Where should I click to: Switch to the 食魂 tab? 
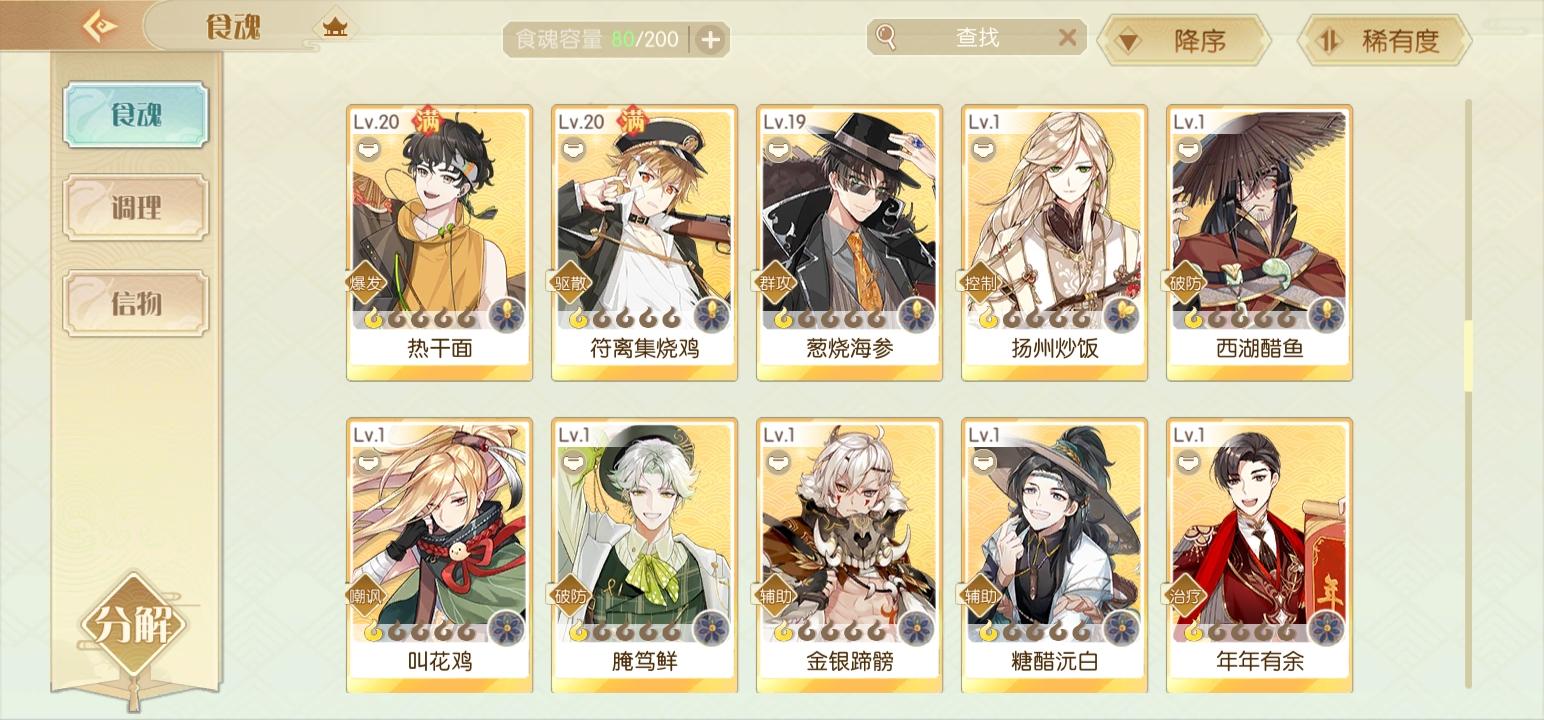coord(136,115)
